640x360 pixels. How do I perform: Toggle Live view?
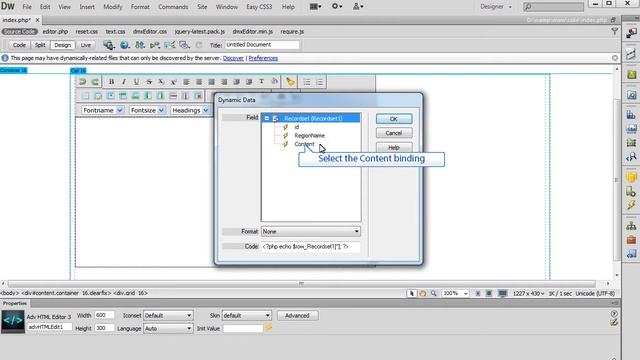click(x=86, y=45)
